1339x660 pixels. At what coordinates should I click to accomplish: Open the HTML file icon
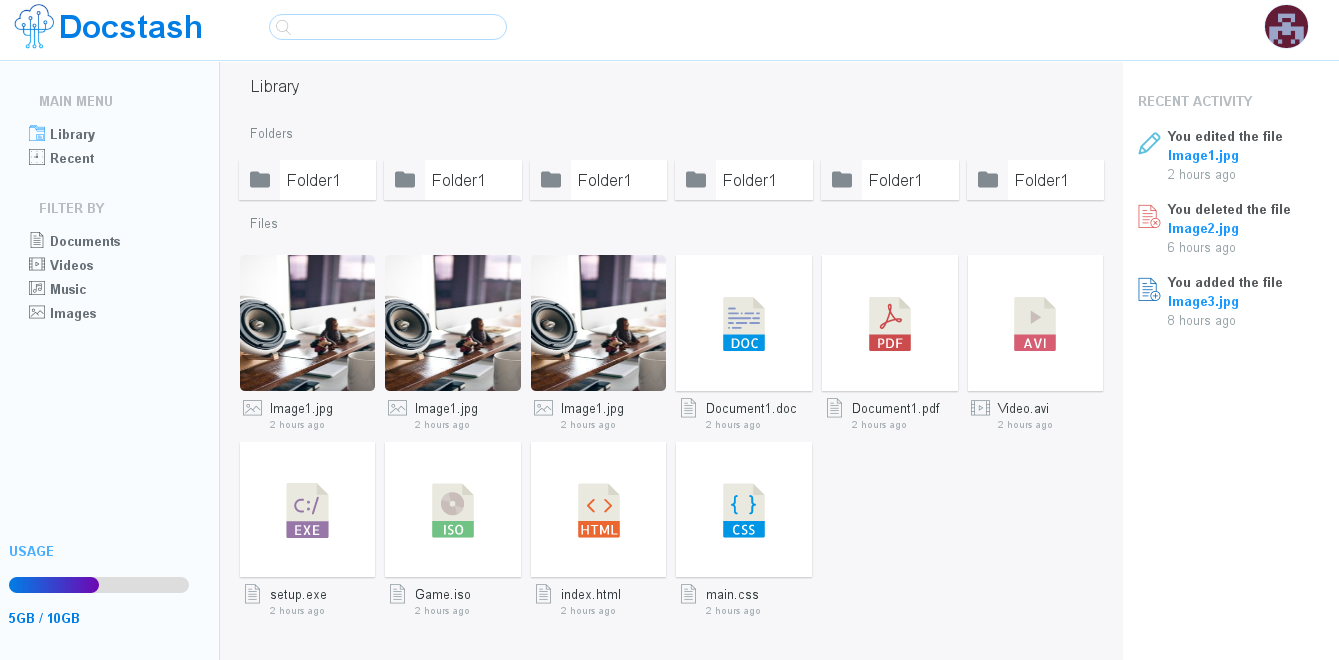tap(598, 511)
